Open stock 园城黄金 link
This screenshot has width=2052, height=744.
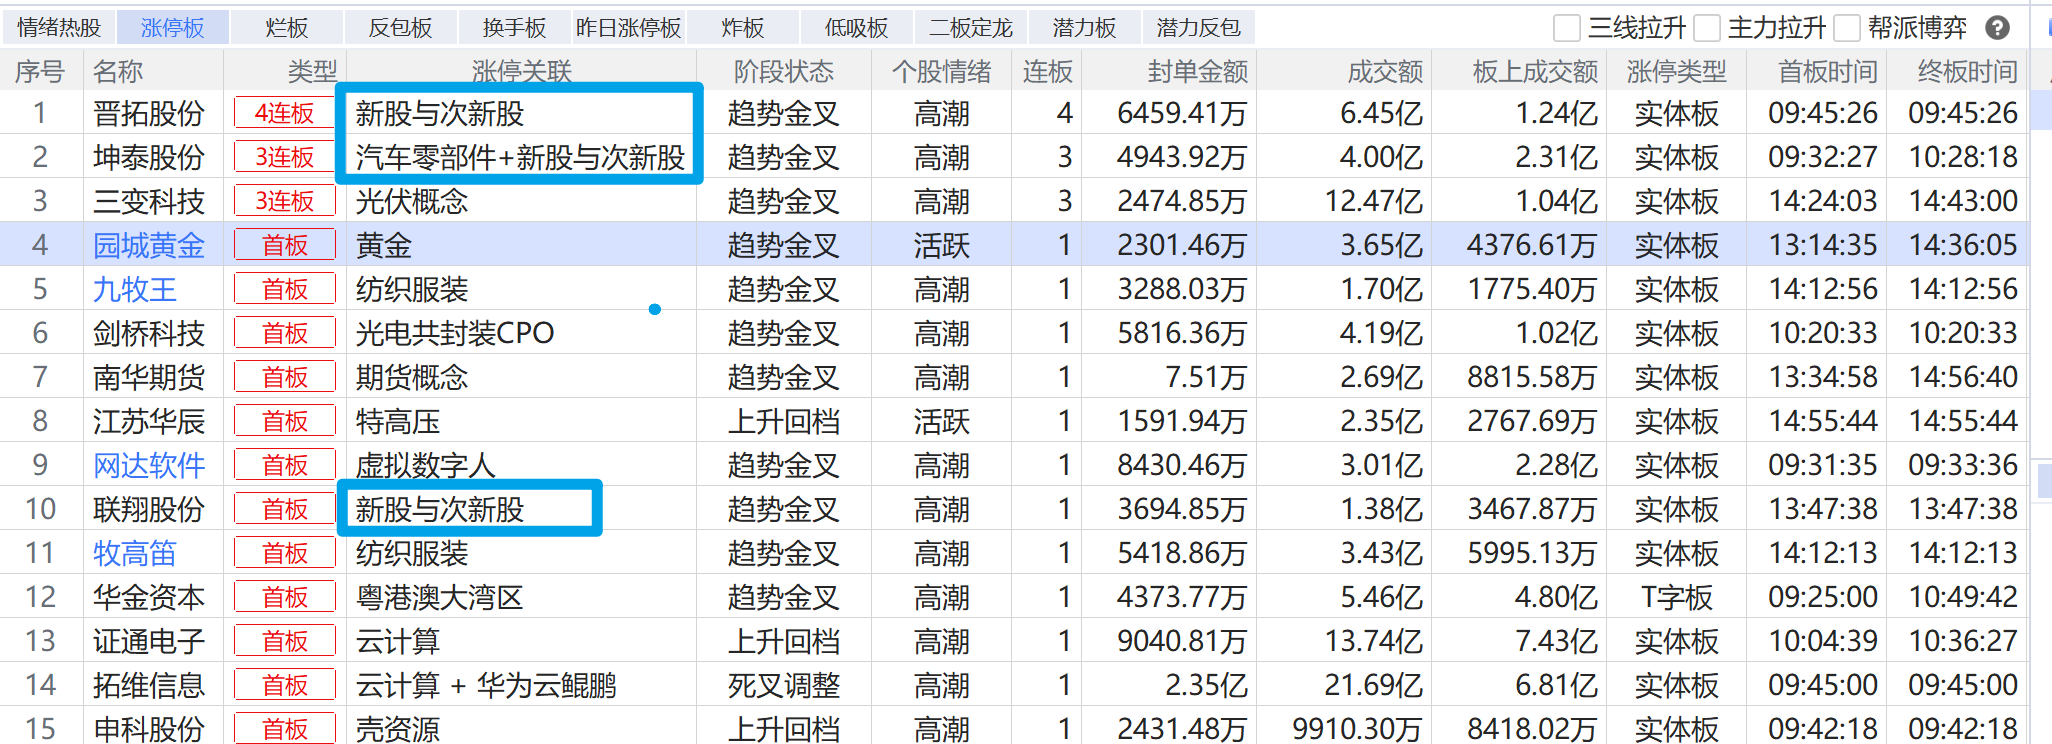point(149,246)
